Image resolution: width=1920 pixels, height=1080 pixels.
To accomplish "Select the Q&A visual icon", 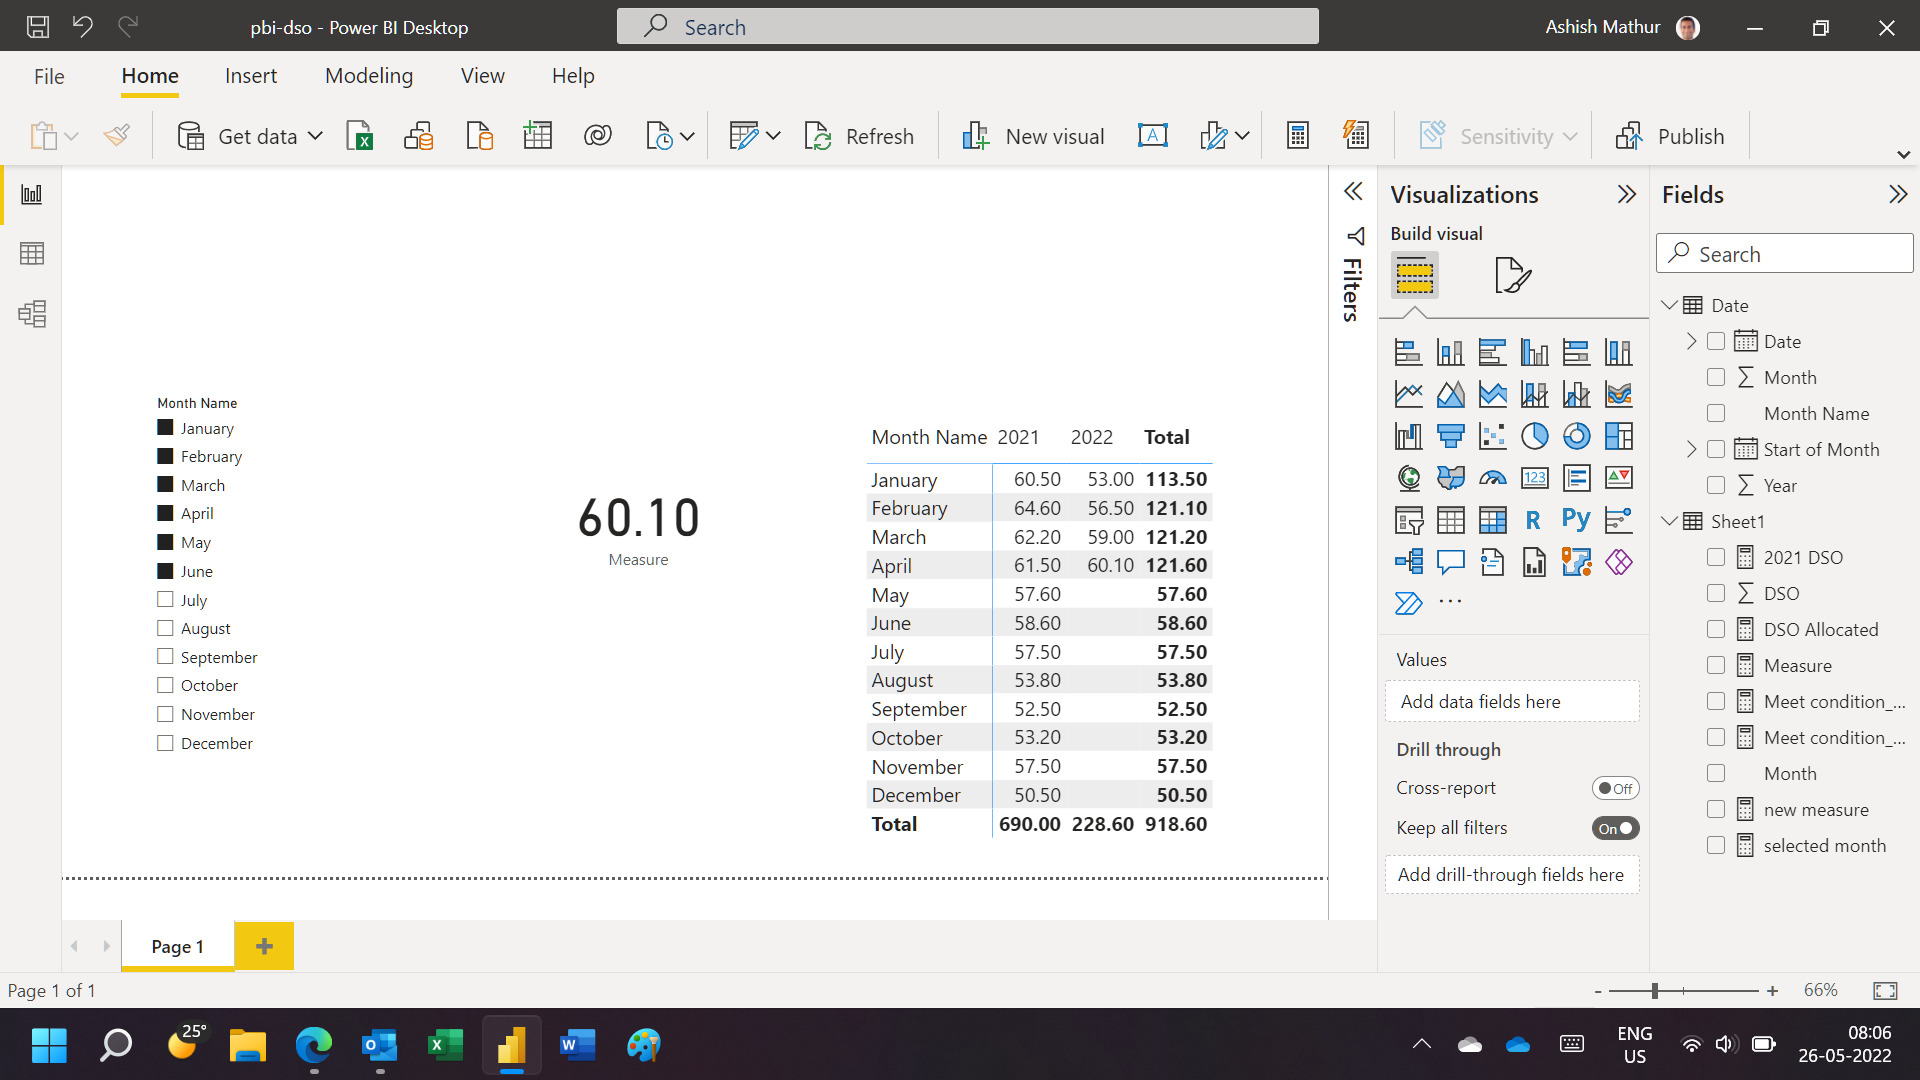I will coord(1450,562).
